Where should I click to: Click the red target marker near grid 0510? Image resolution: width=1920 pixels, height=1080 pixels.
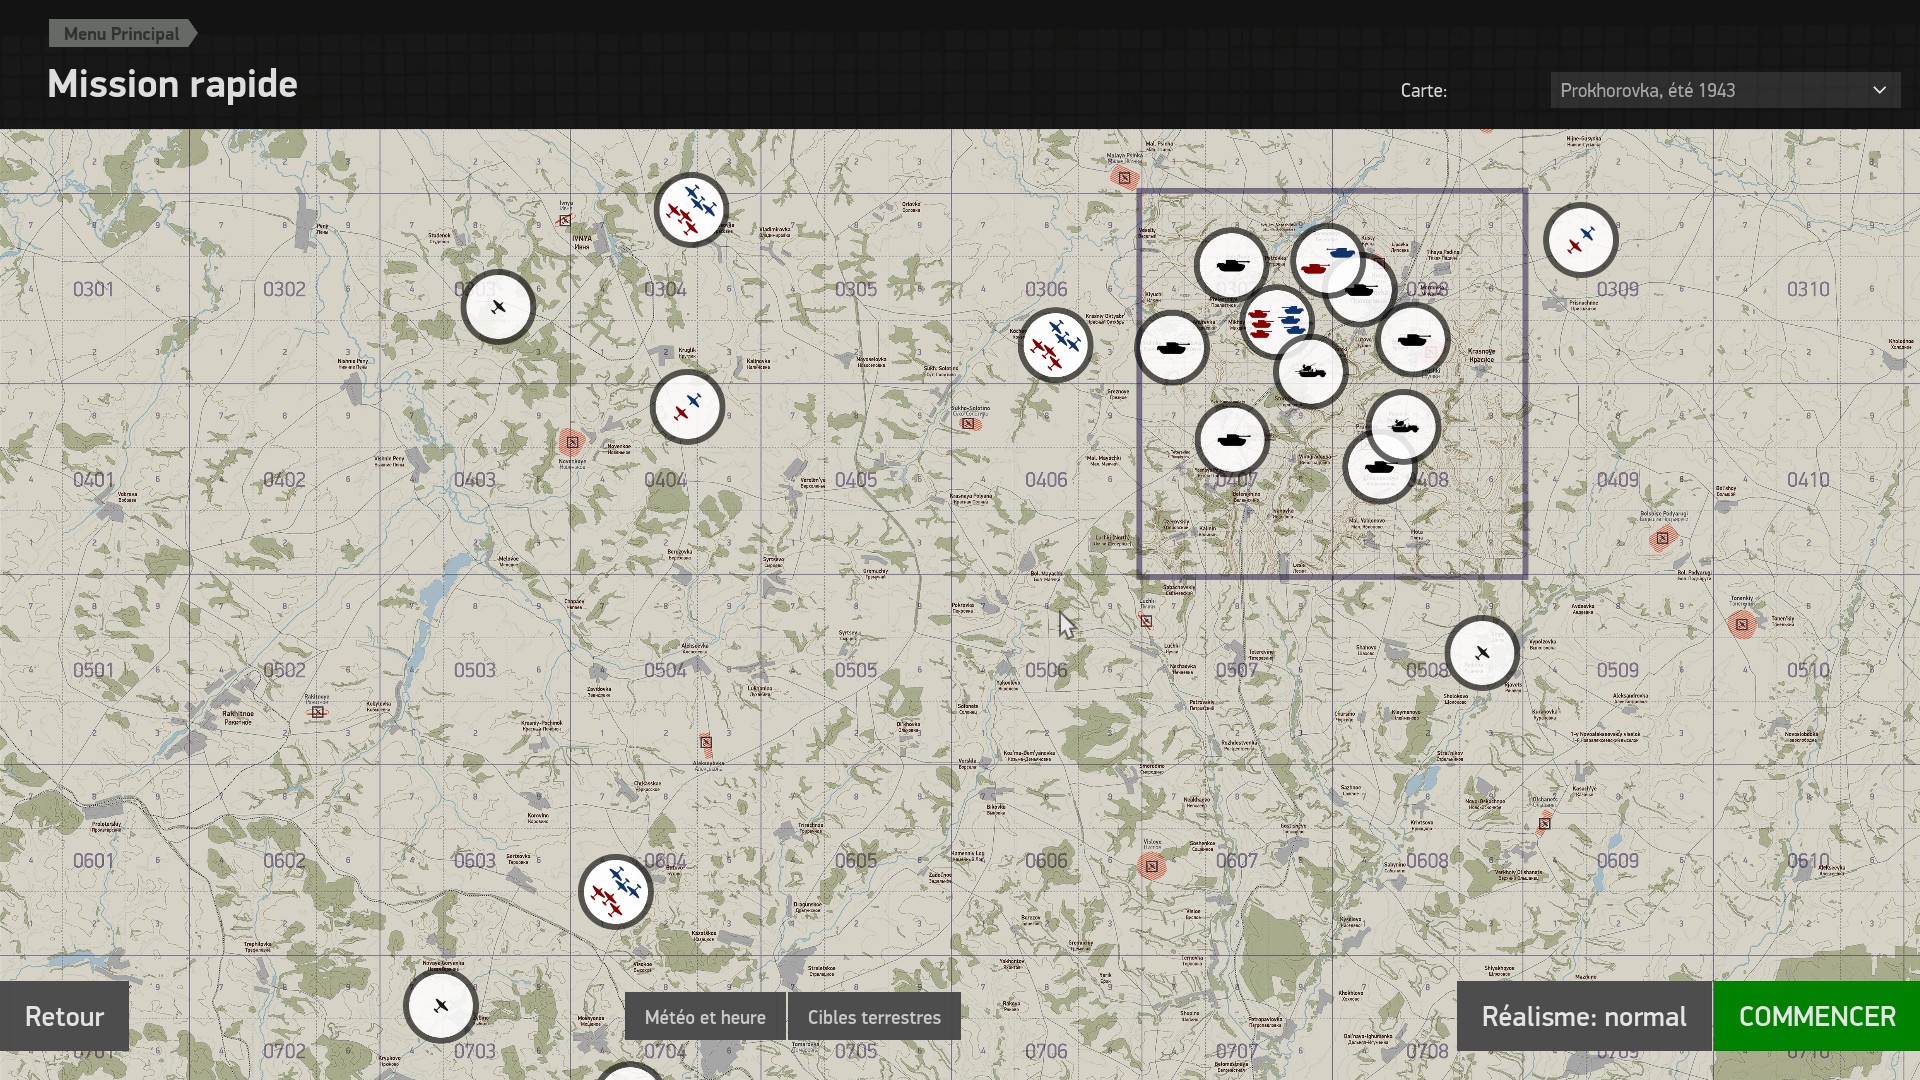click(x=1742, y=625)
